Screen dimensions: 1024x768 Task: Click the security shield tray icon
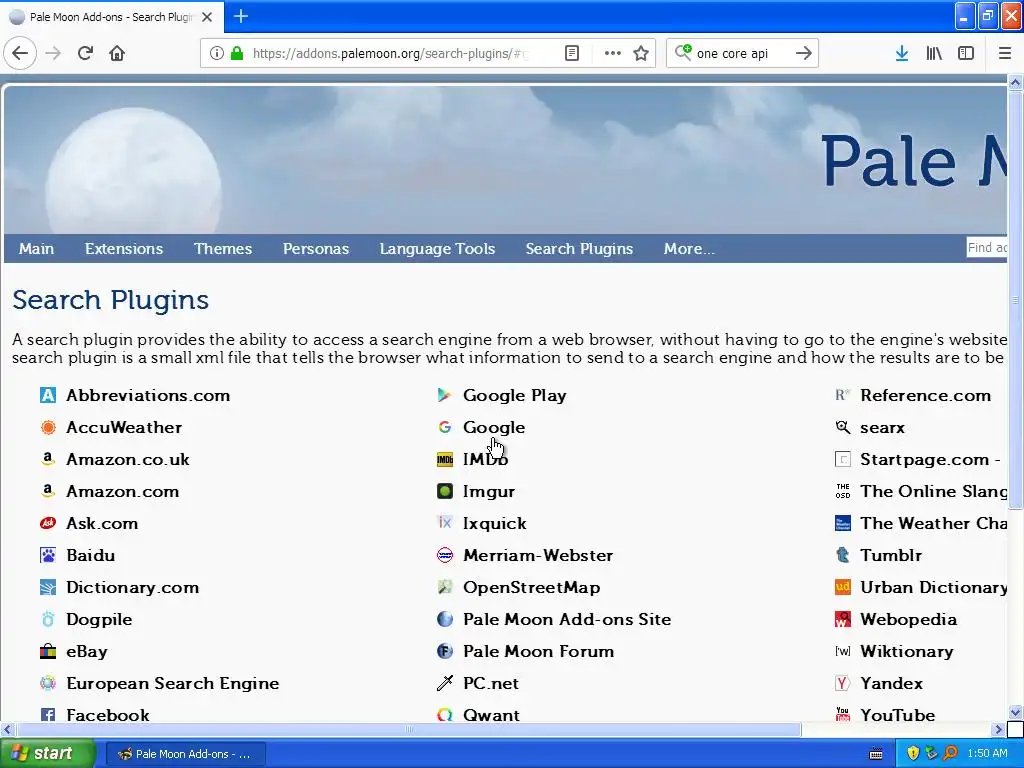[x=913, y=754]
